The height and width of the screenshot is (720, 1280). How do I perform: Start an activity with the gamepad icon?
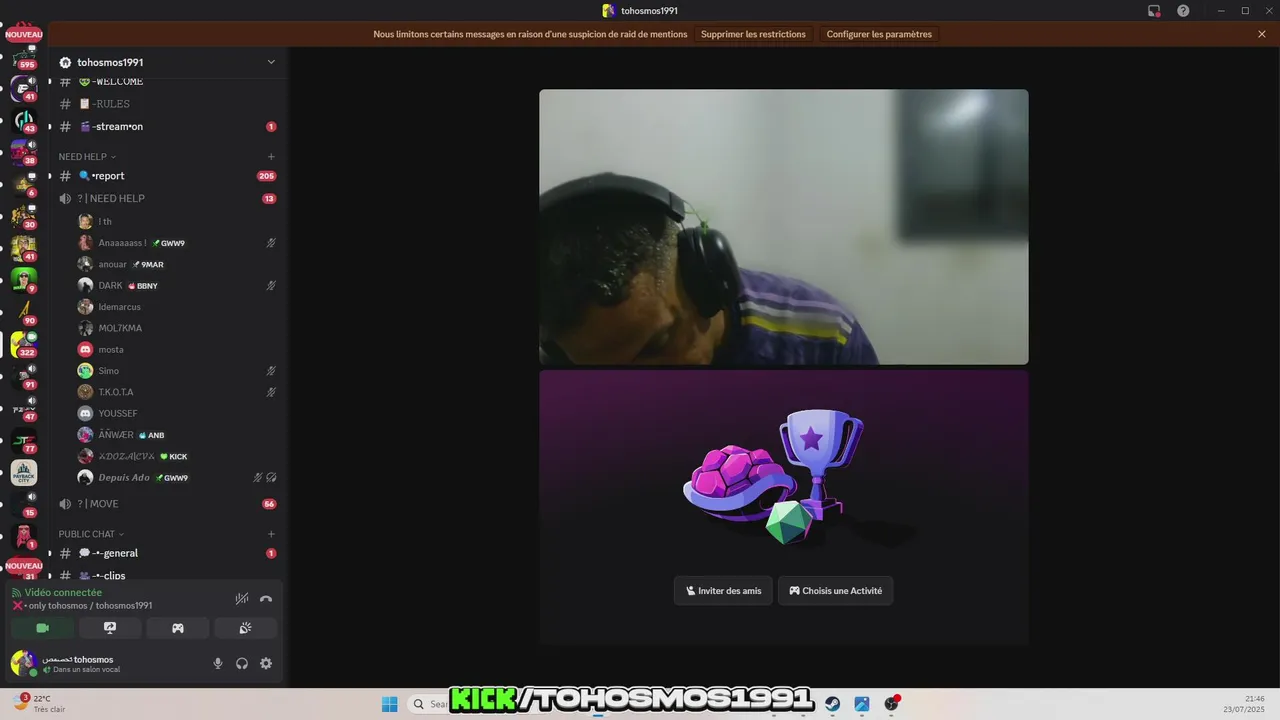[178, 628]
